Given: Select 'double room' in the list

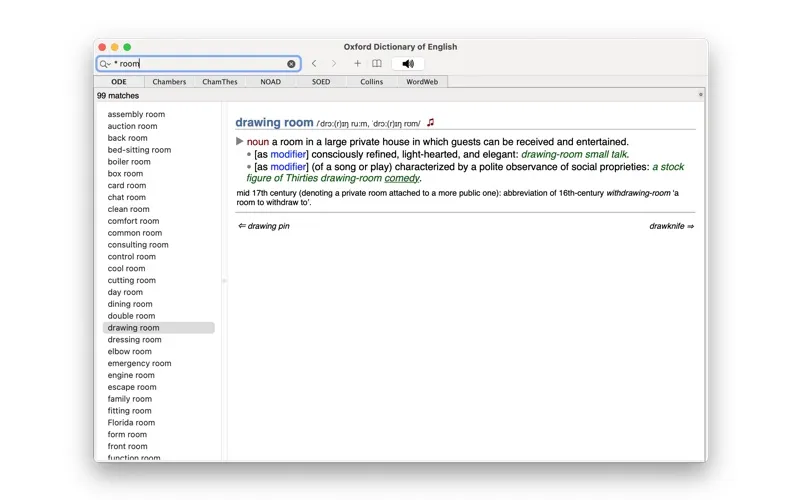Looking at the screenshot, I should pyautogui.click(x=131, y=316).
